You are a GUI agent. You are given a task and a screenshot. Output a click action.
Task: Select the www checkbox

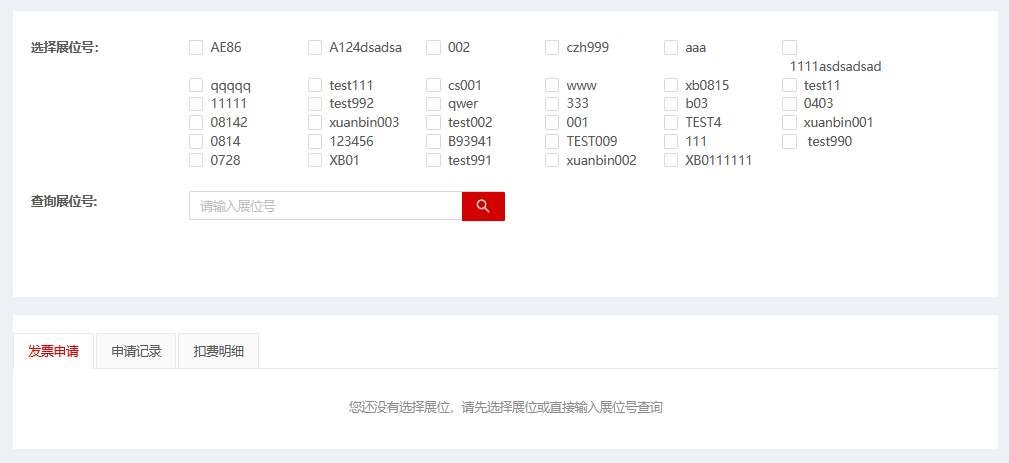pyautogui.click(x=552, y=85)
